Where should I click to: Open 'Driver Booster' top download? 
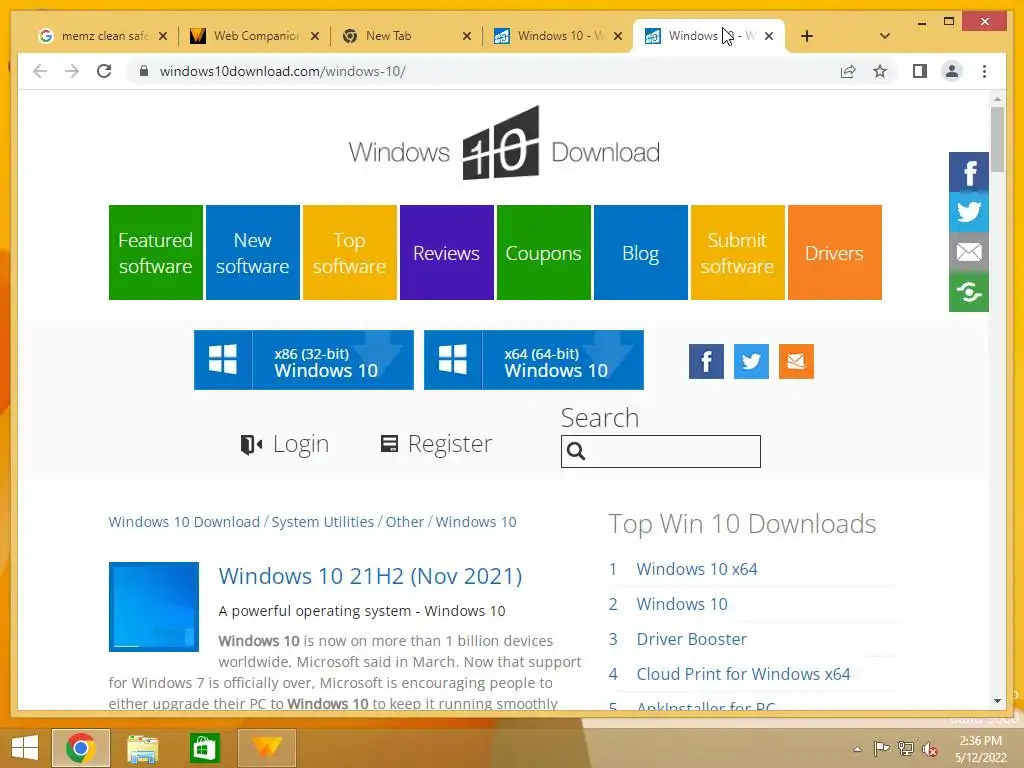coord(692,639)
